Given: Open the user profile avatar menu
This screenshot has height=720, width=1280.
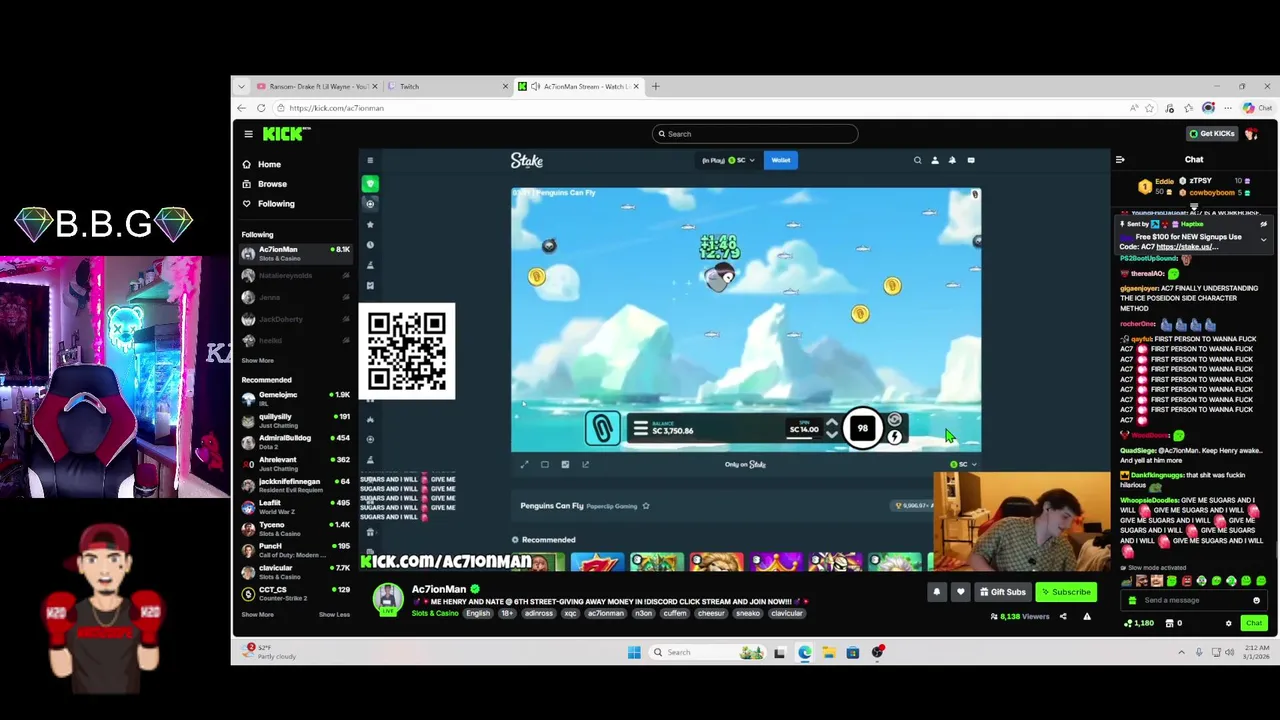Looking at the screenshot, I should [1251, 134].
